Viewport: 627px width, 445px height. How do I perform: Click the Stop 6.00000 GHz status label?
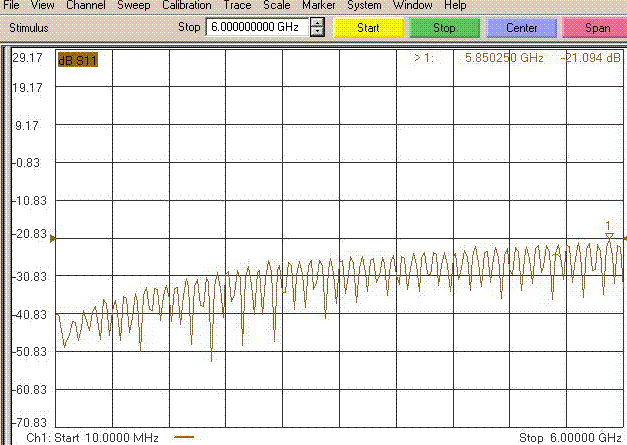[x=570, y=437]
